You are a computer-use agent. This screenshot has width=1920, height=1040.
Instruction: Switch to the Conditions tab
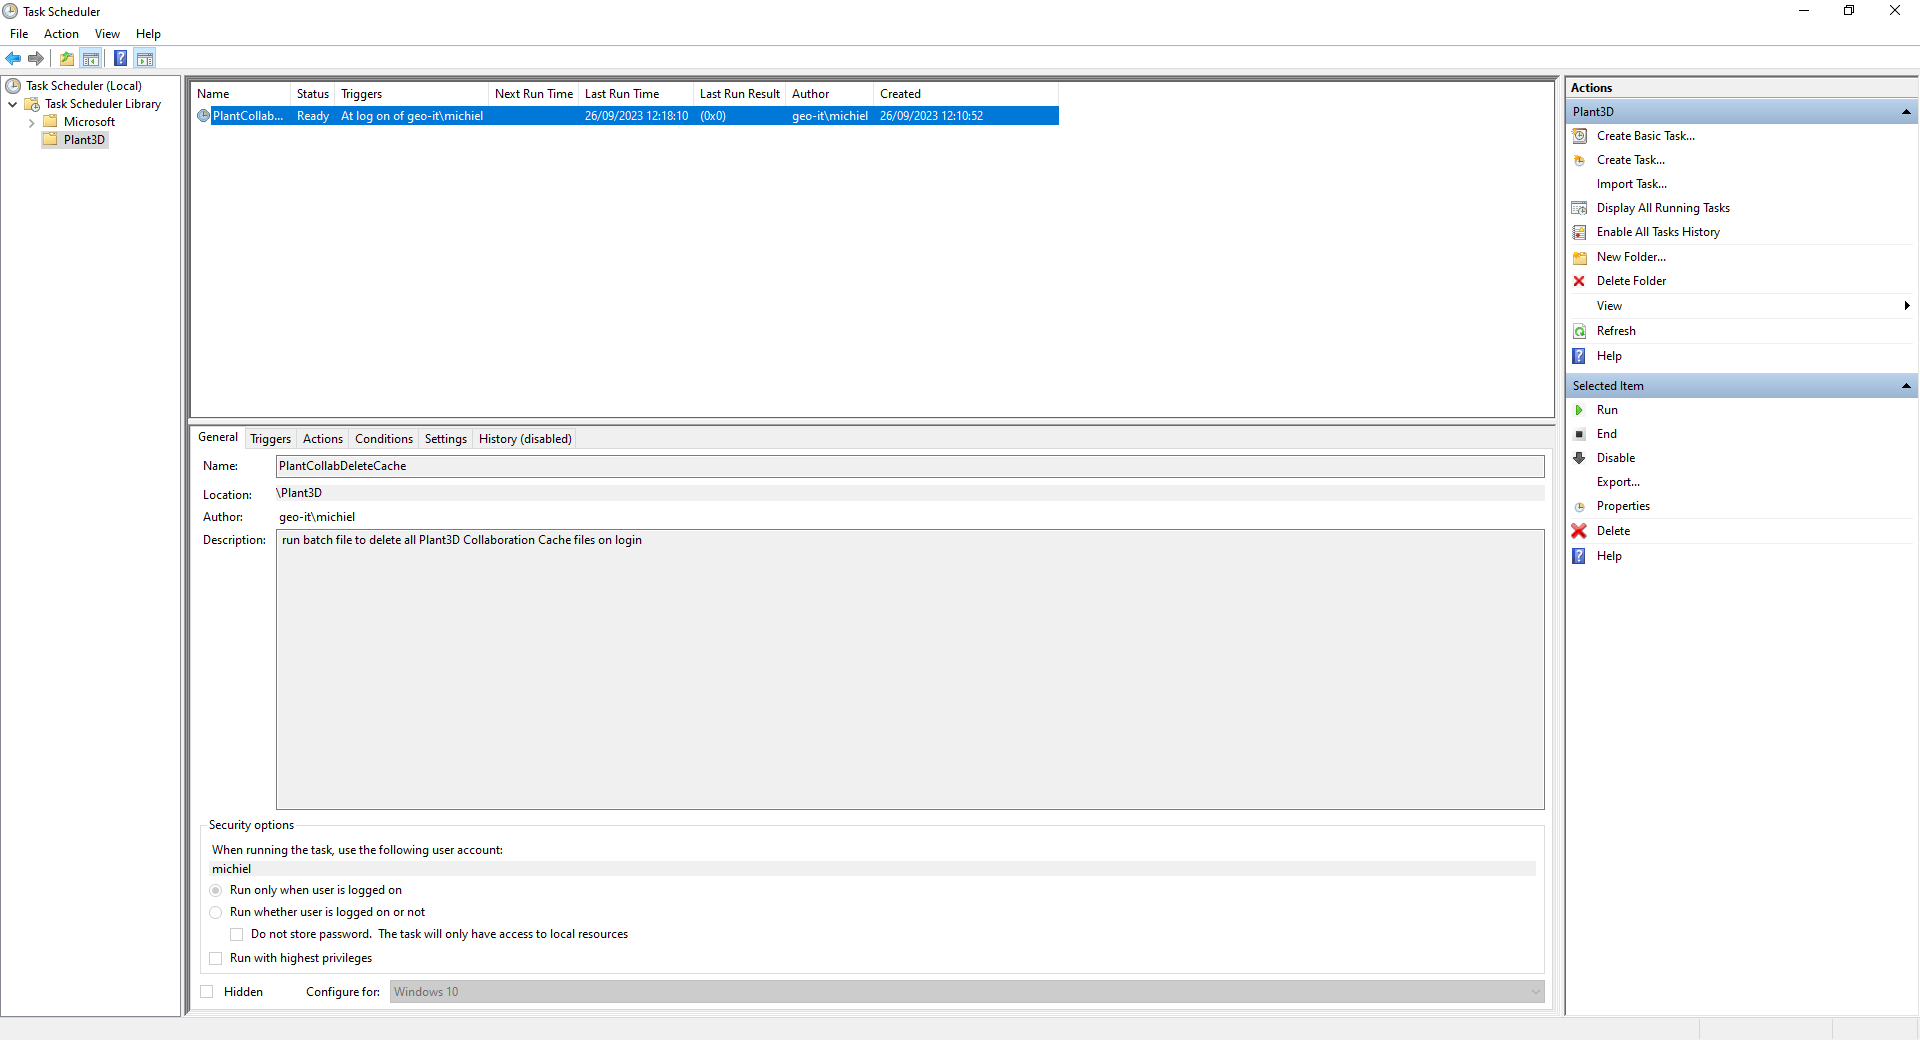coord(384,439)
